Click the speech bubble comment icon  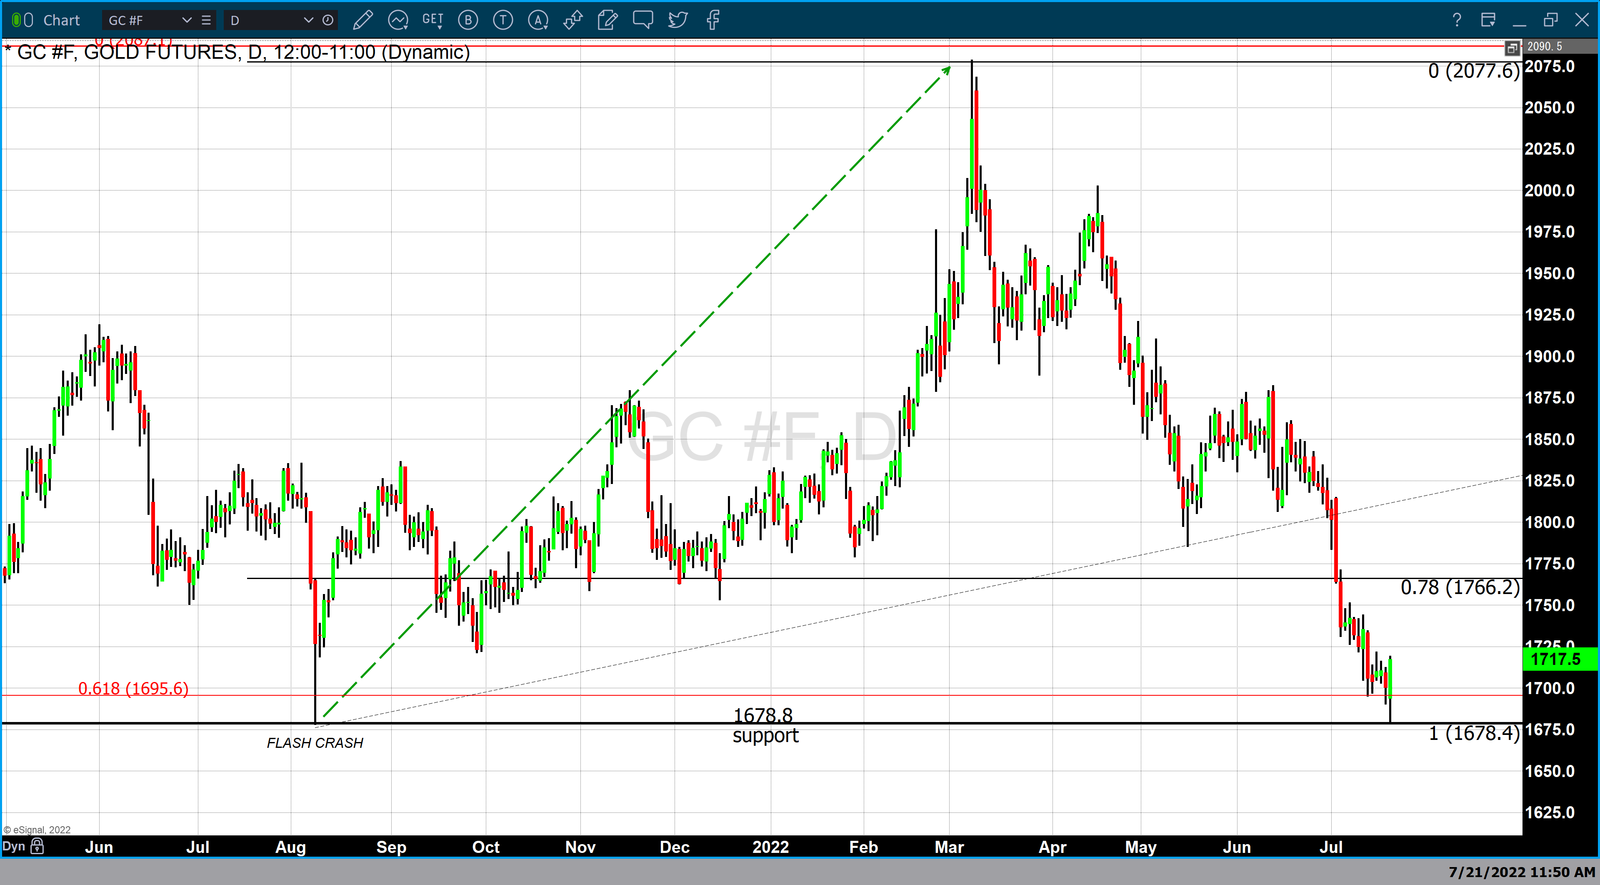(x=643, y=20)
